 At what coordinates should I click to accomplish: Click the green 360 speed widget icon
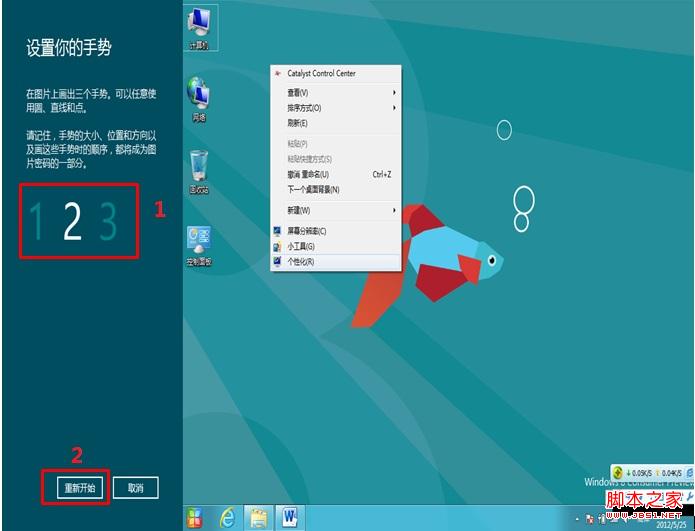pyautogui.click(x=617, y=473)
